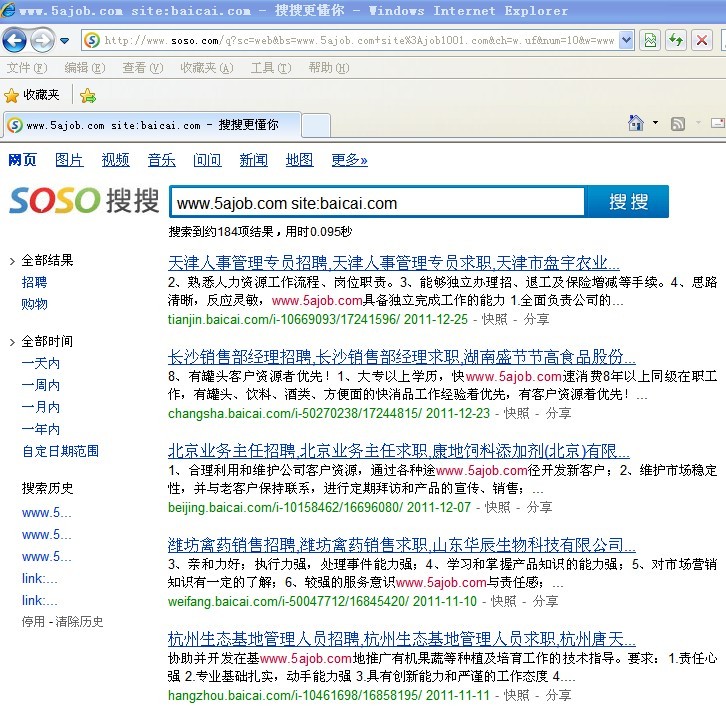
Task: Expand the address bar URL dropdown
Action: tap(627, 40)
